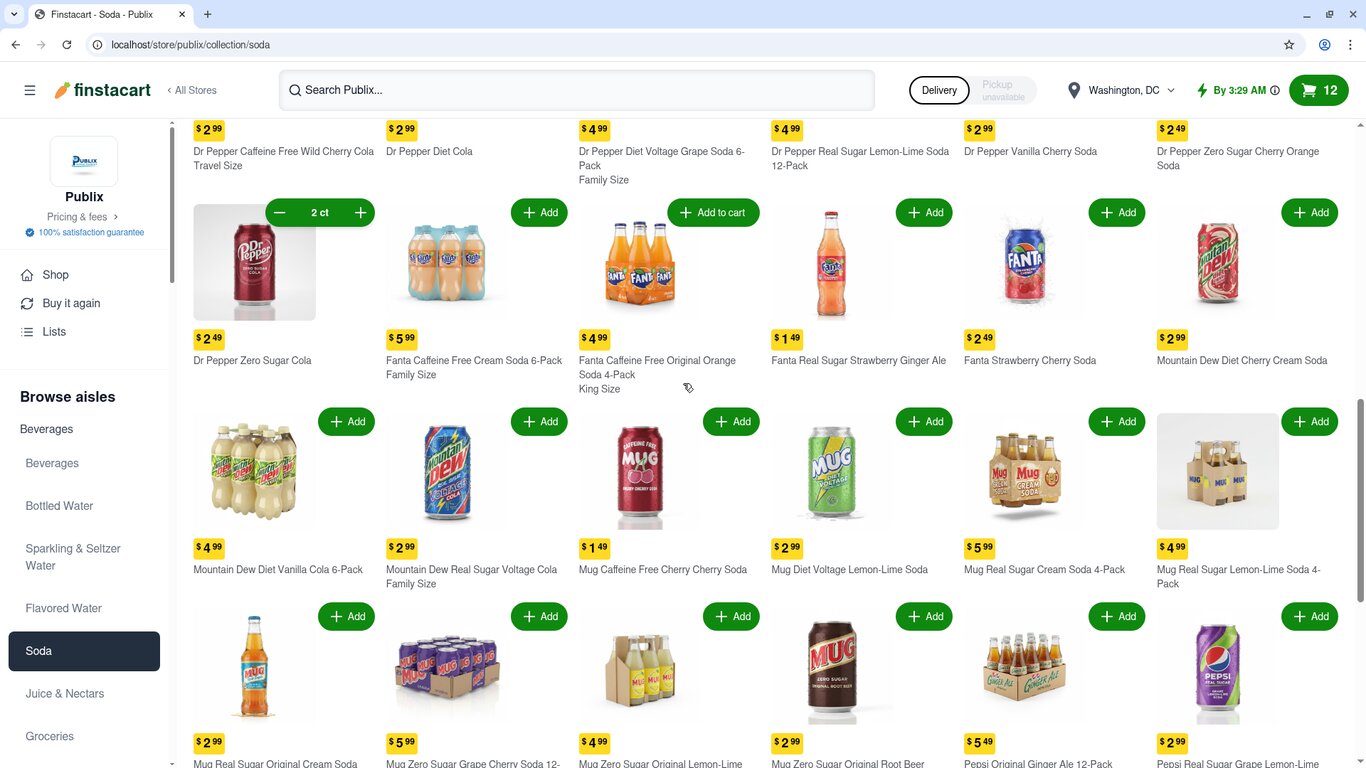
Task: Expand the Washington, DC location dropdown
Action: pyautogui.click(x=1121, y=90)
